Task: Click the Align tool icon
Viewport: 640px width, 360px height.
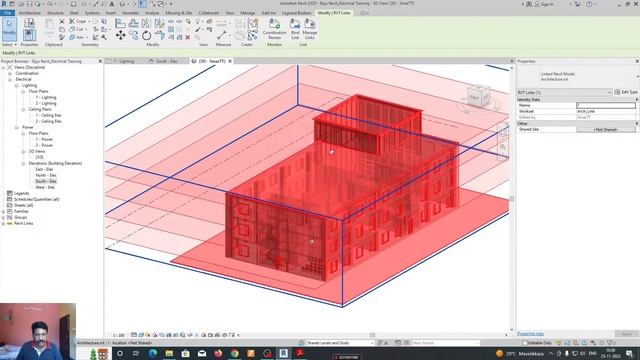Action: click(120, 23)
